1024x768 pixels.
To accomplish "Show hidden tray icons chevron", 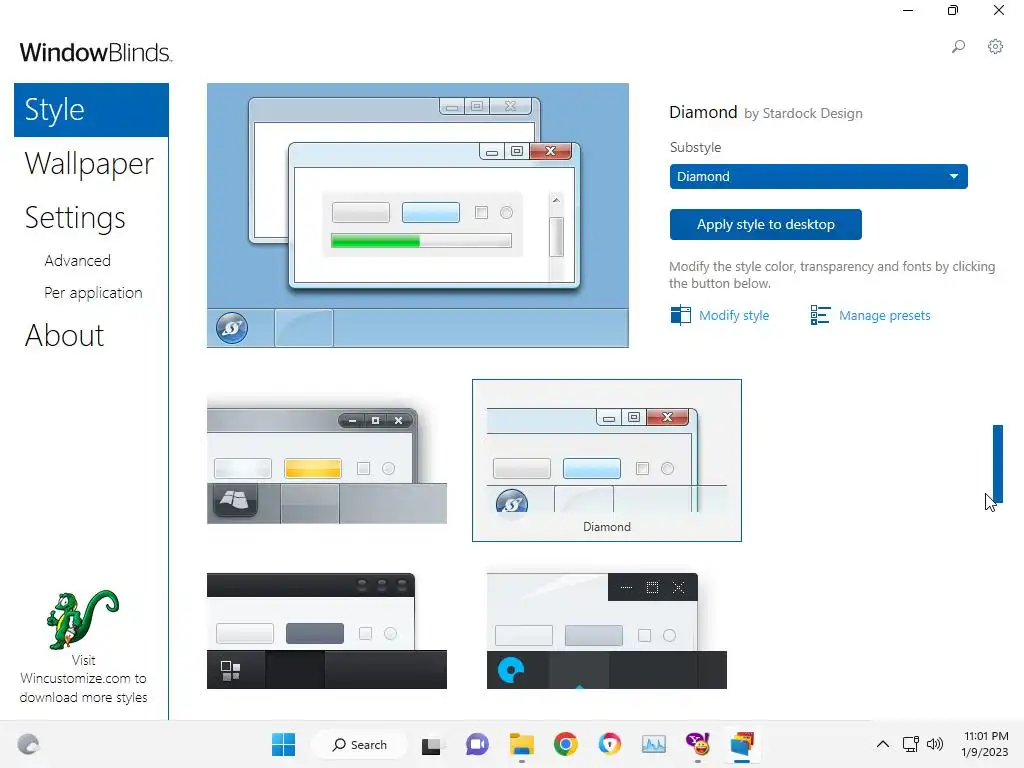I will point(882,744).
